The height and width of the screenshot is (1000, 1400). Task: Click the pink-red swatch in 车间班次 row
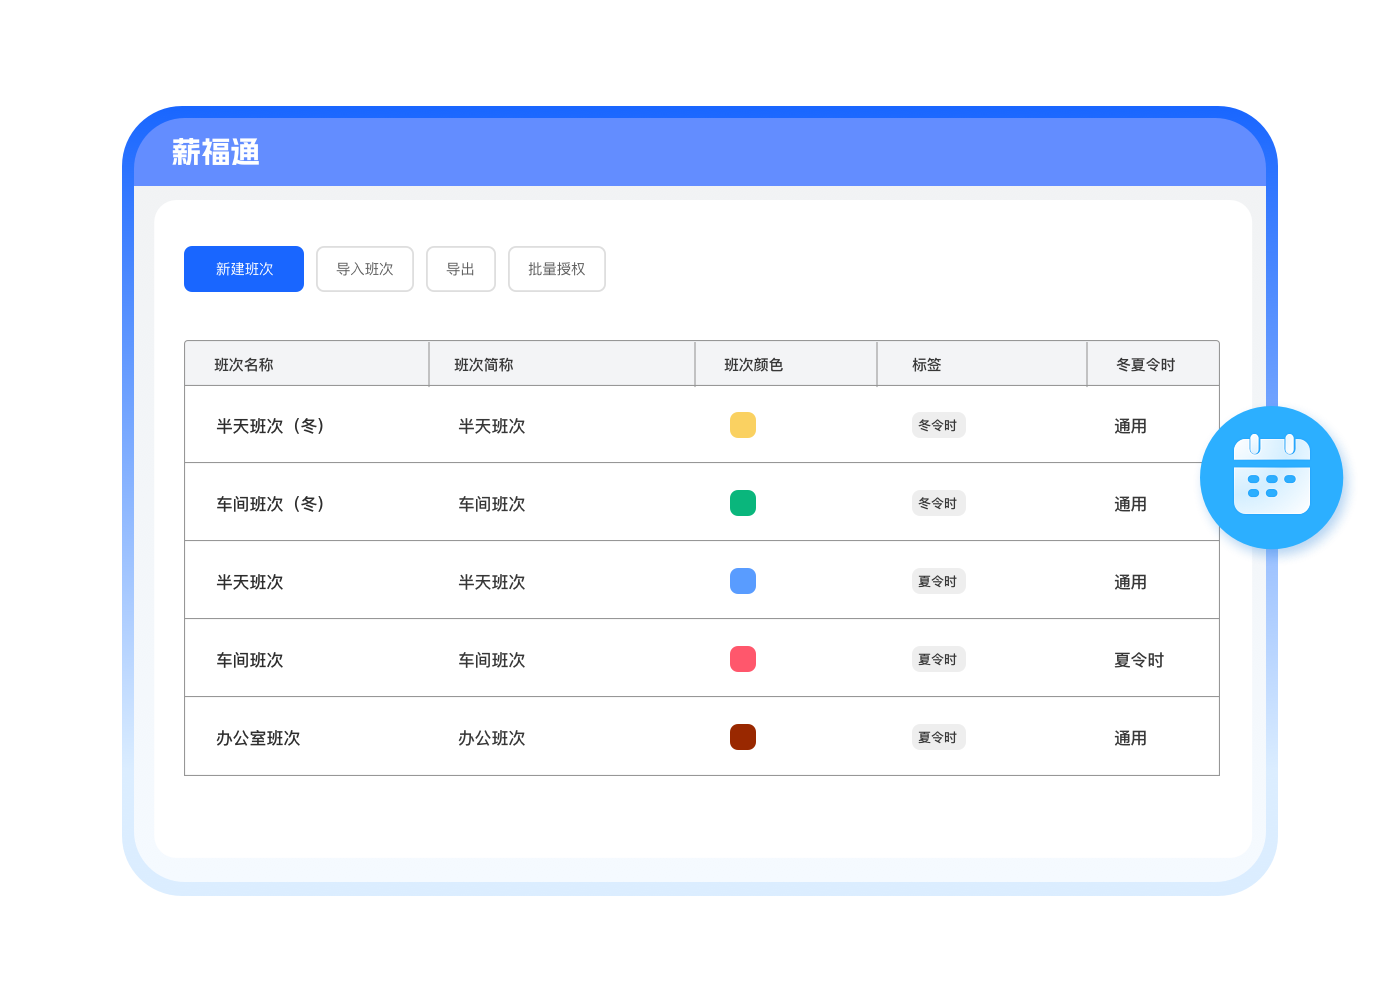click(x=743, y=659)
